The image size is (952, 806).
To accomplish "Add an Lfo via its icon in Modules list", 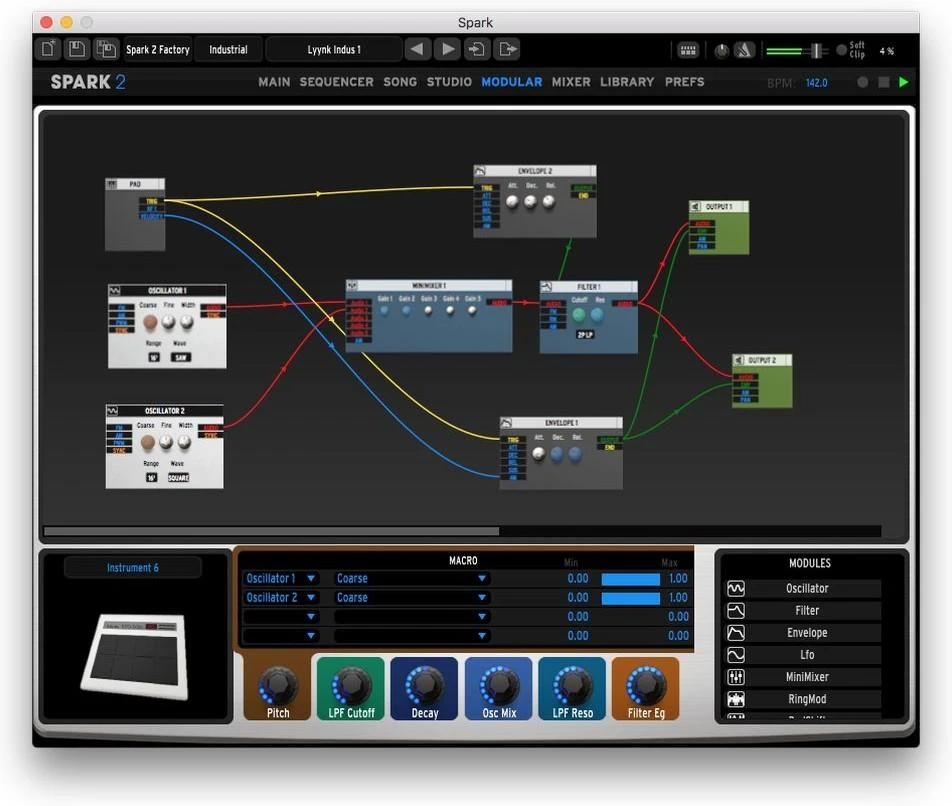I will (x=735, y=654).
